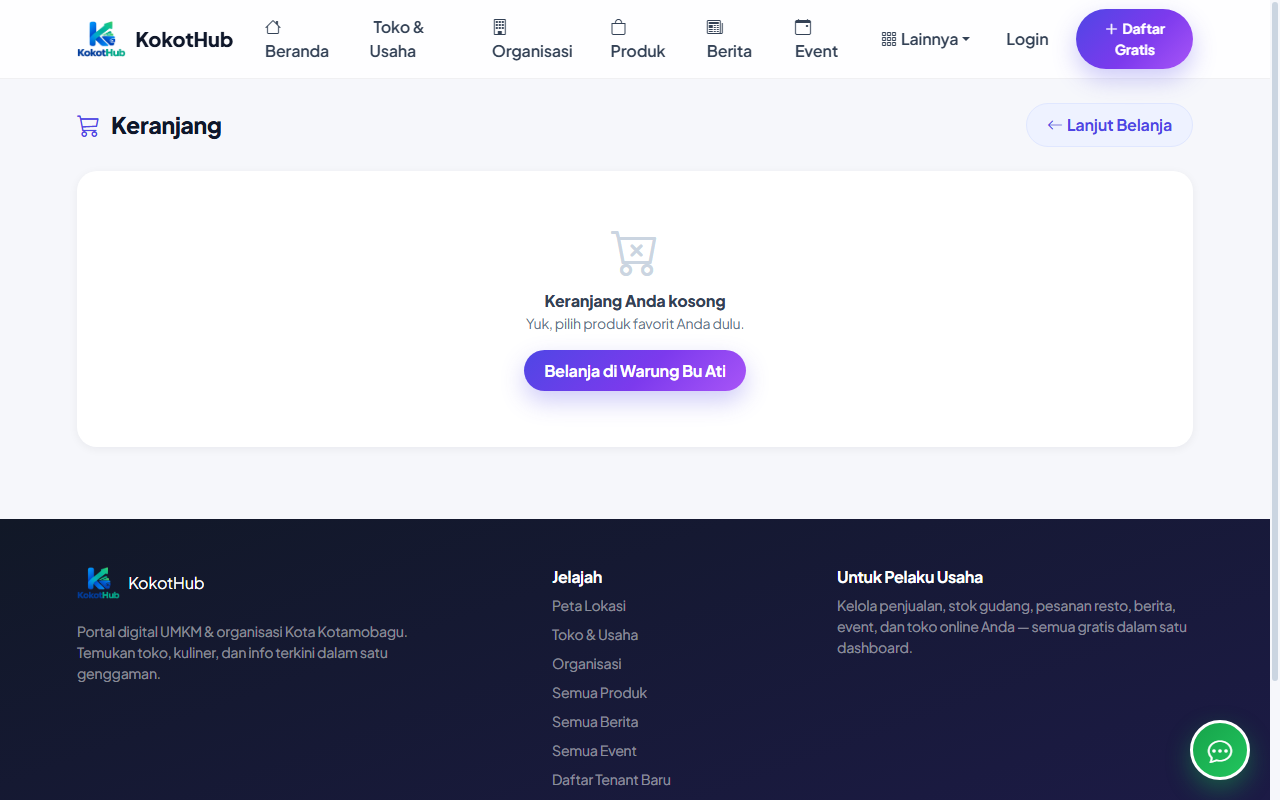This screenshot has width=1280, height=800.
Task: Go to Beranda in the navigation
Action: click(297, 39)
